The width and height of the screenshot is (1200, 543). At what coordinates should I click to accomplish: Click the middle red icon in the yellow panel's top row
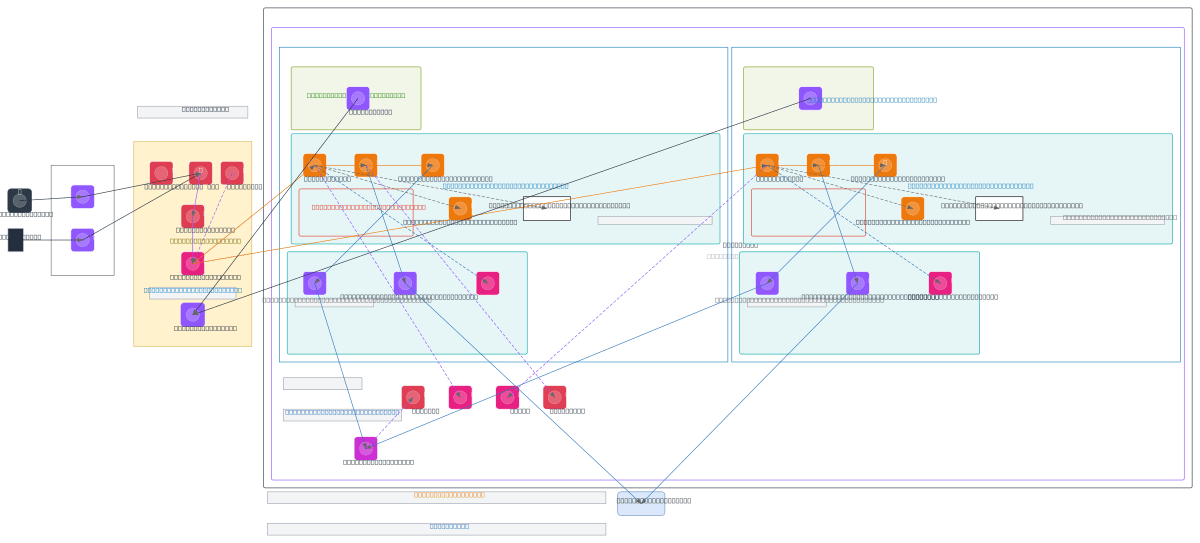(x=200, y=173)
